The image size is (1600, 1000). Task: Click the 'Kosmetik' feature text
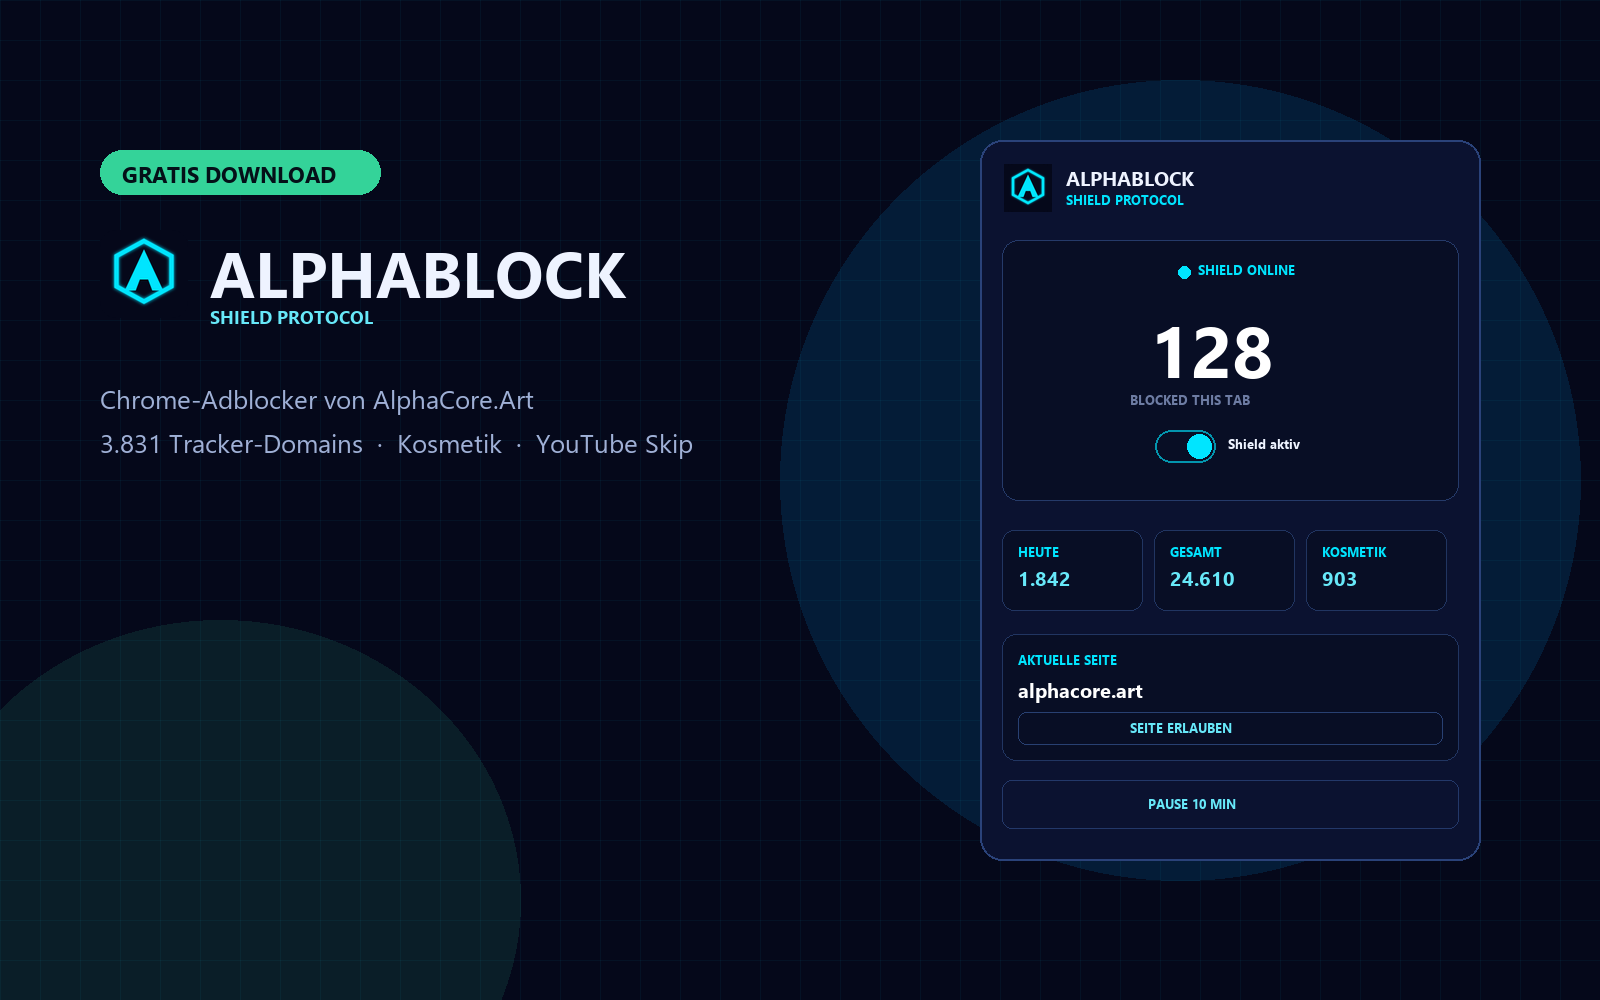click(449, 444)
